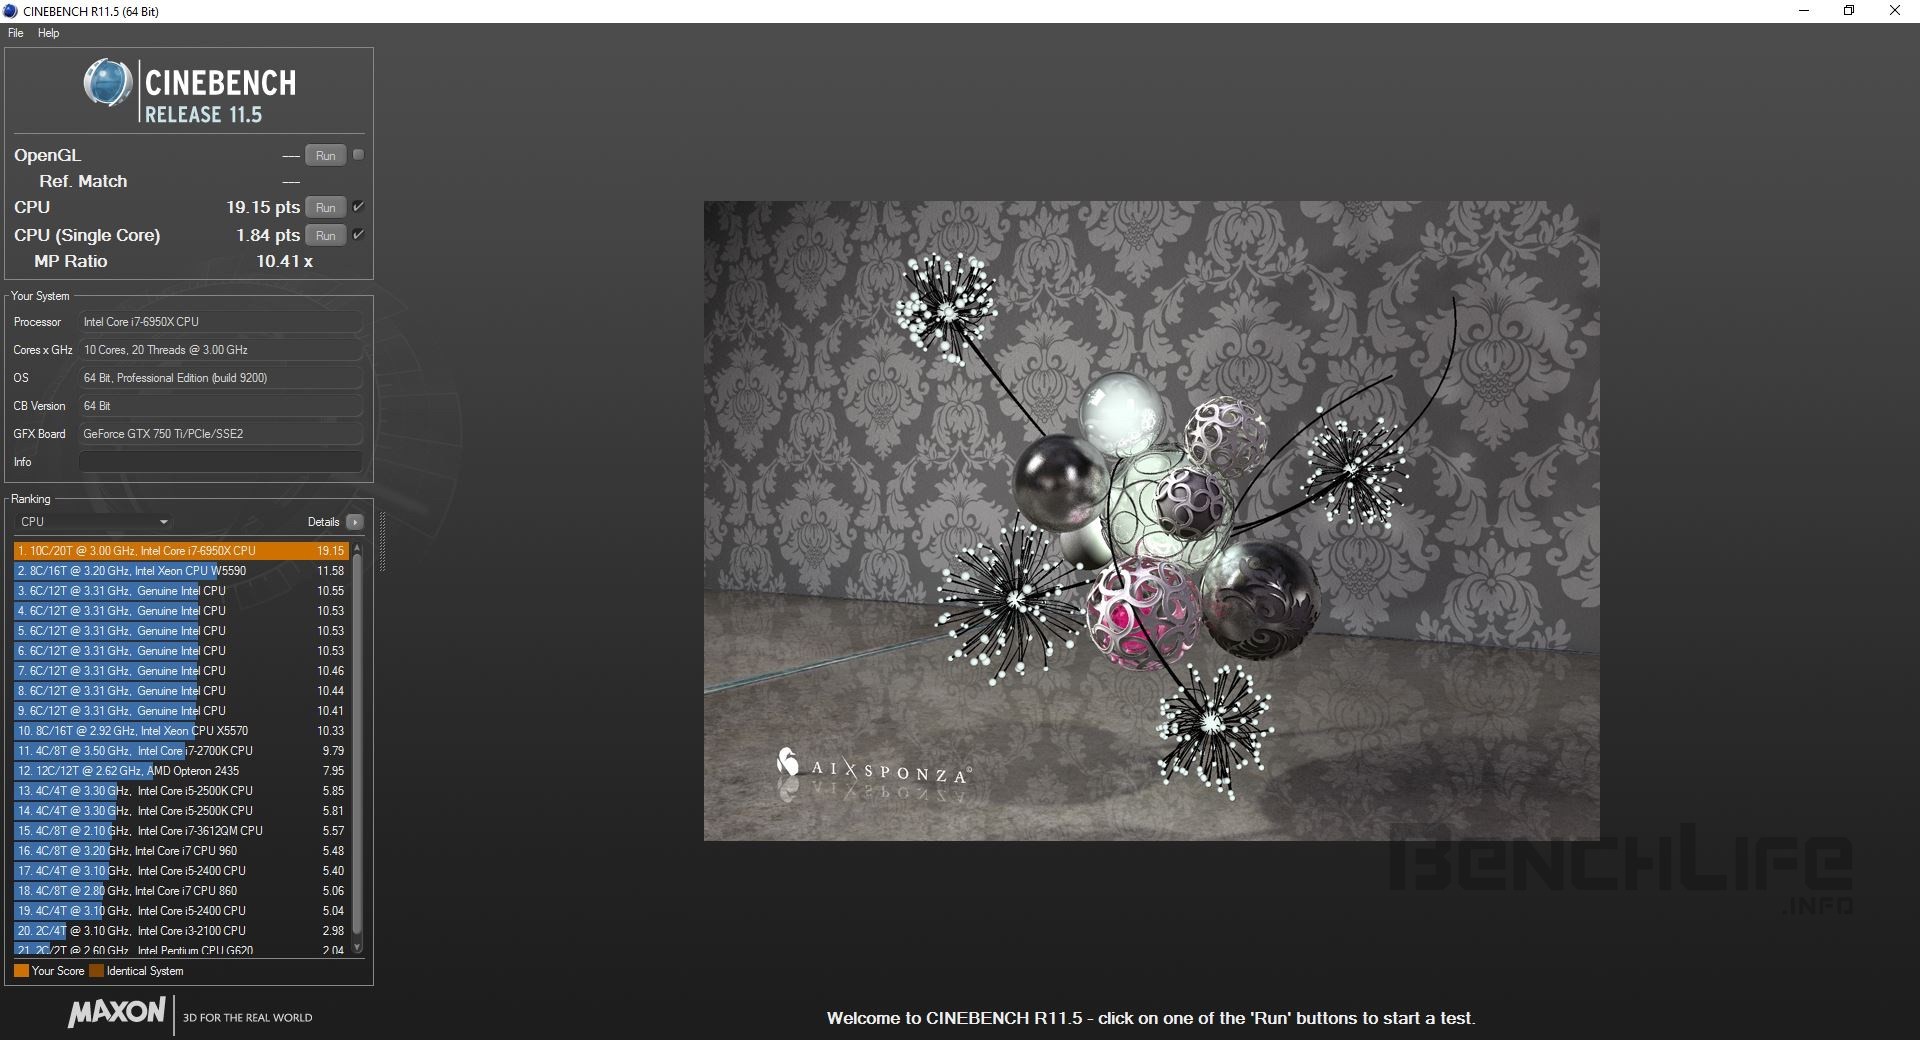Screen dimensions: 1920x1040
Task: Select ranking row 10 Xeon X5570
Action: click(181, 731)
